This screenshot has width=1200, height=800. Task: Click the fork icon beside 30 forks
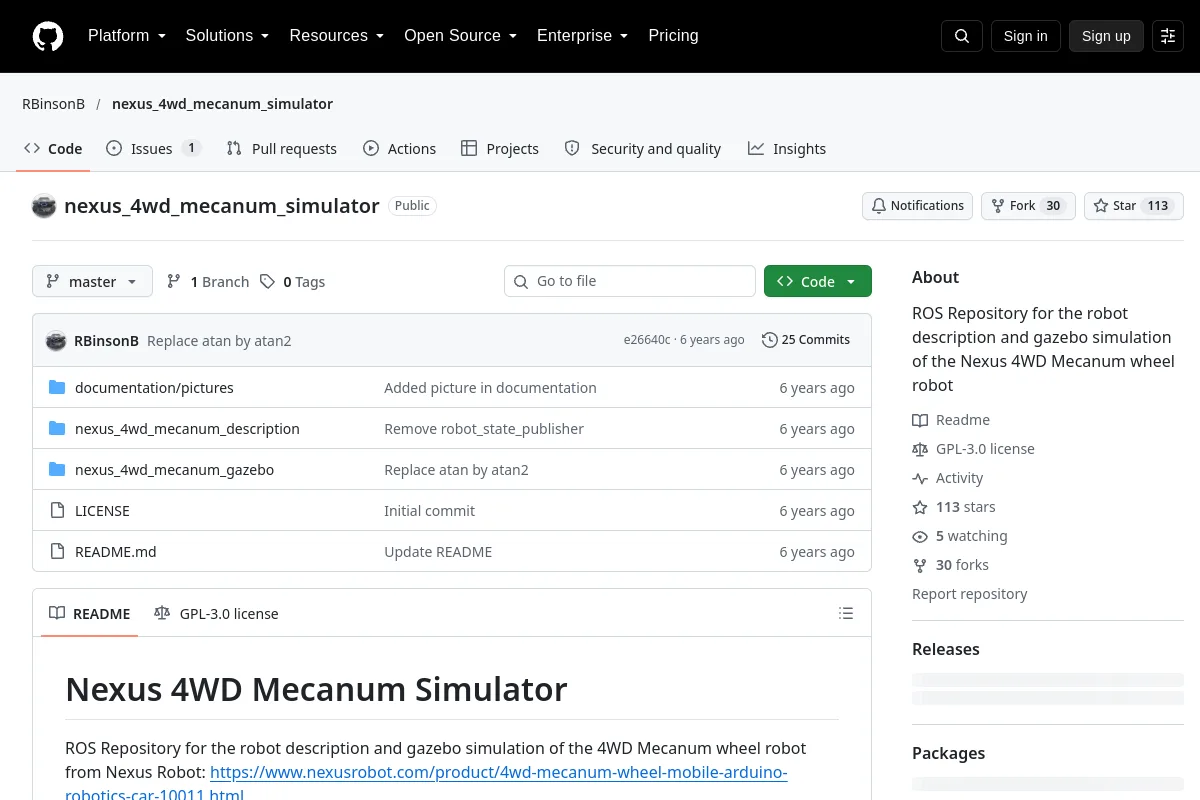point(920,565)
